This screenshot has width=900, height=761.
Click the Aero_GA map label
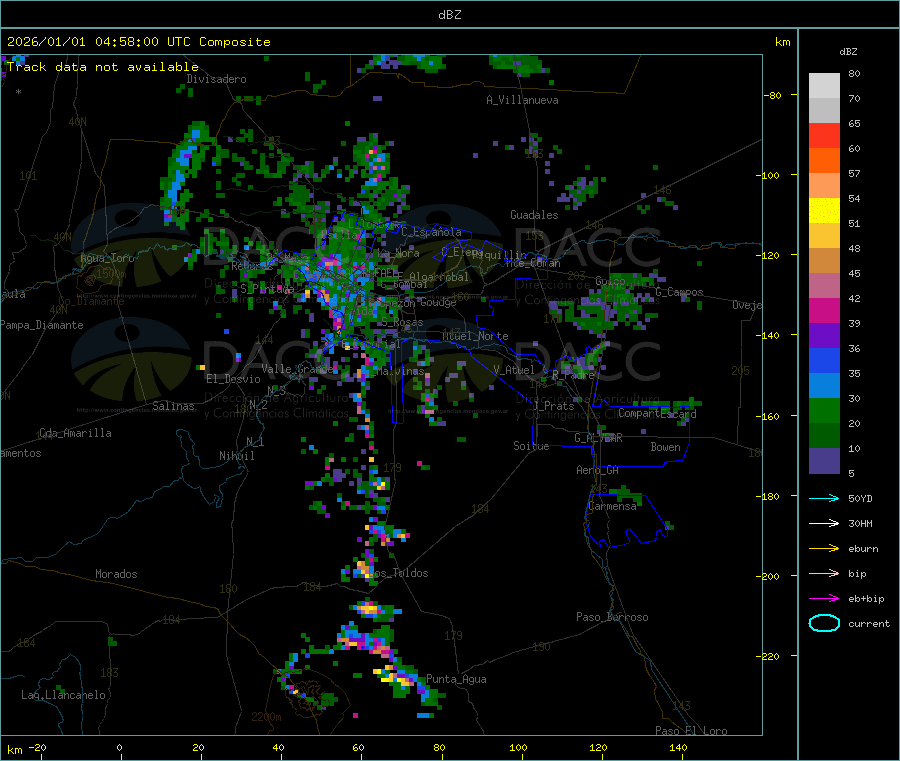point(597,470)
